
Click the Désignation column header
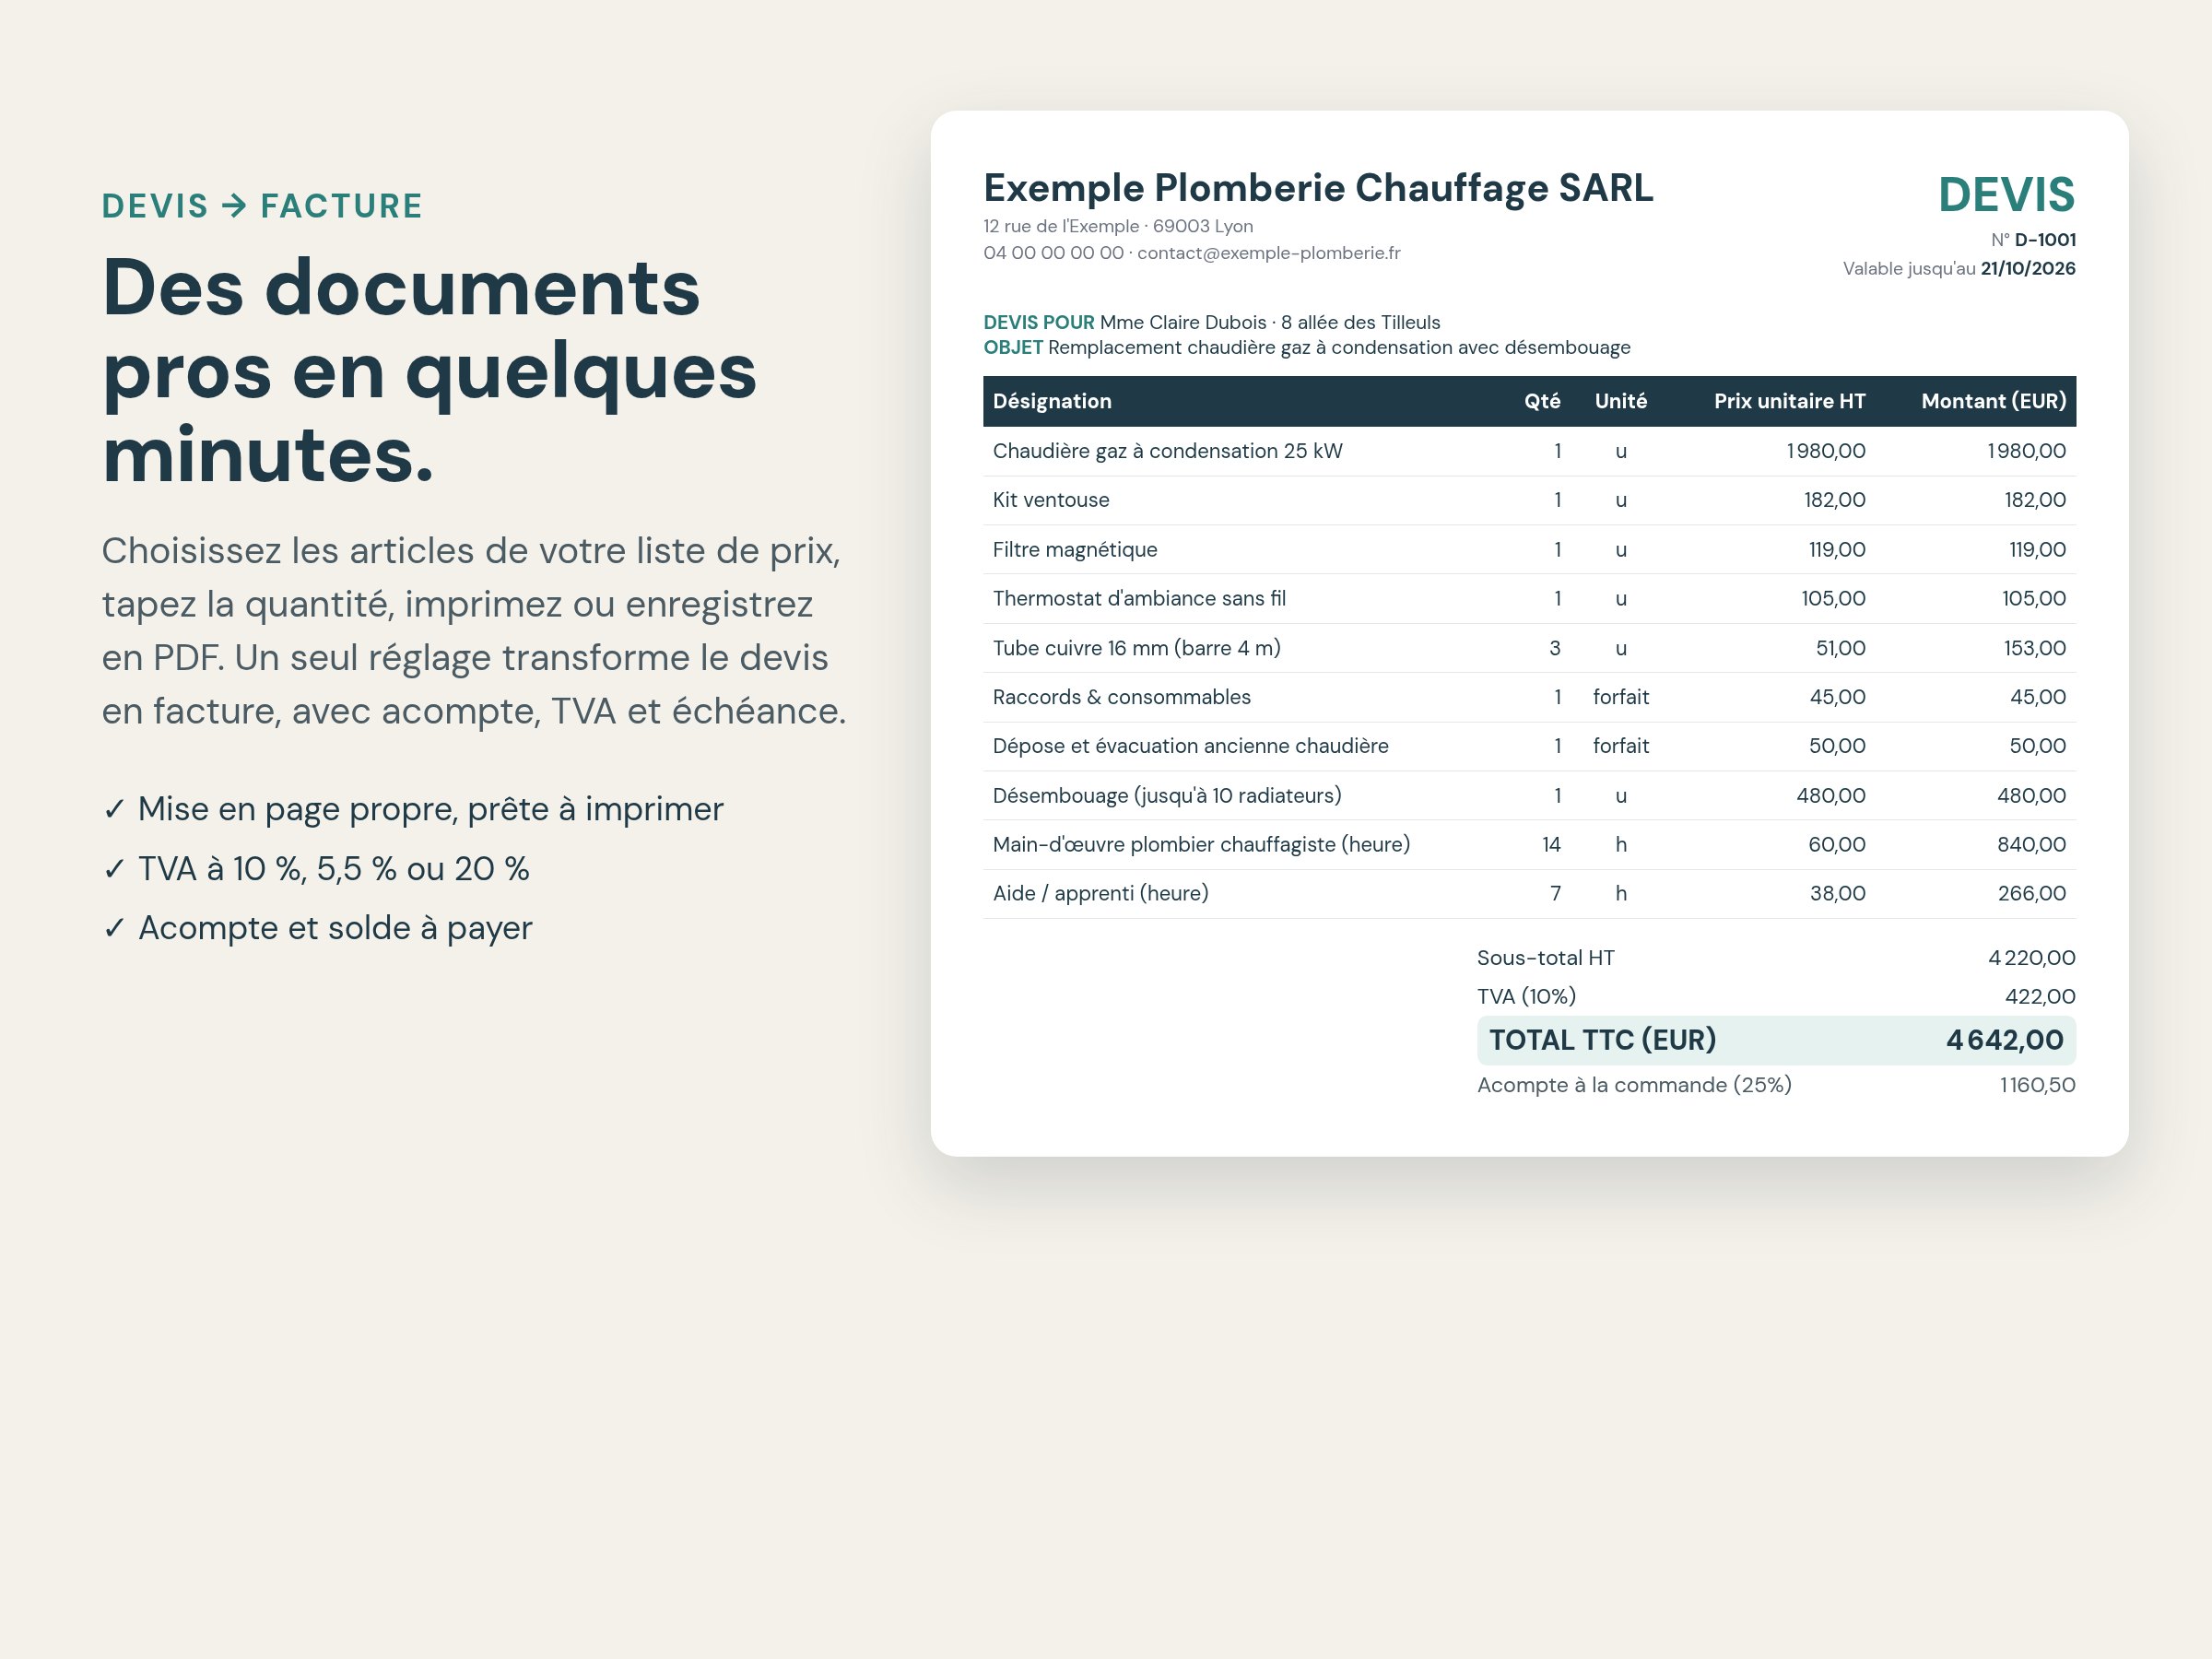1052,401
